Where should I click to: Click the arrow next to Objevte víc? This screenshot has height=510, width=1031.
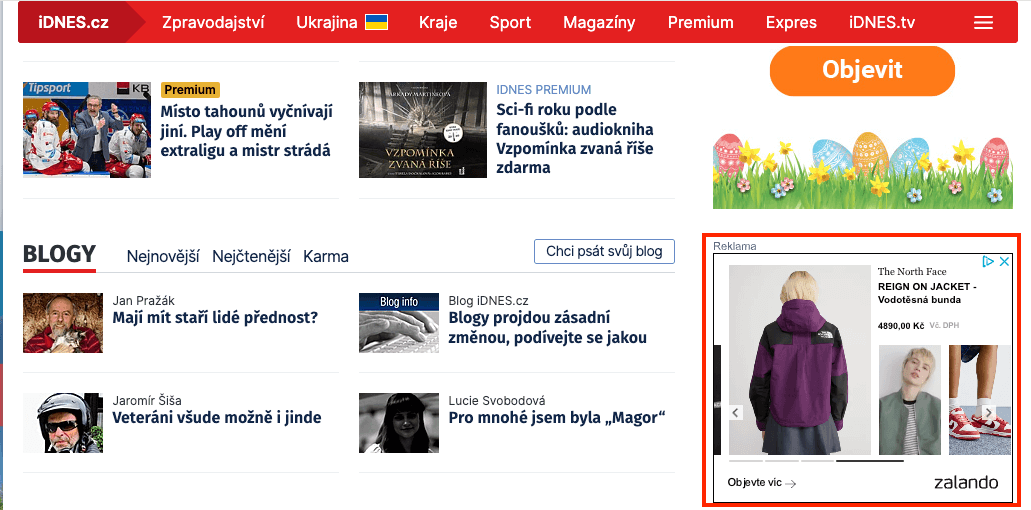click(x=791, y=484)
